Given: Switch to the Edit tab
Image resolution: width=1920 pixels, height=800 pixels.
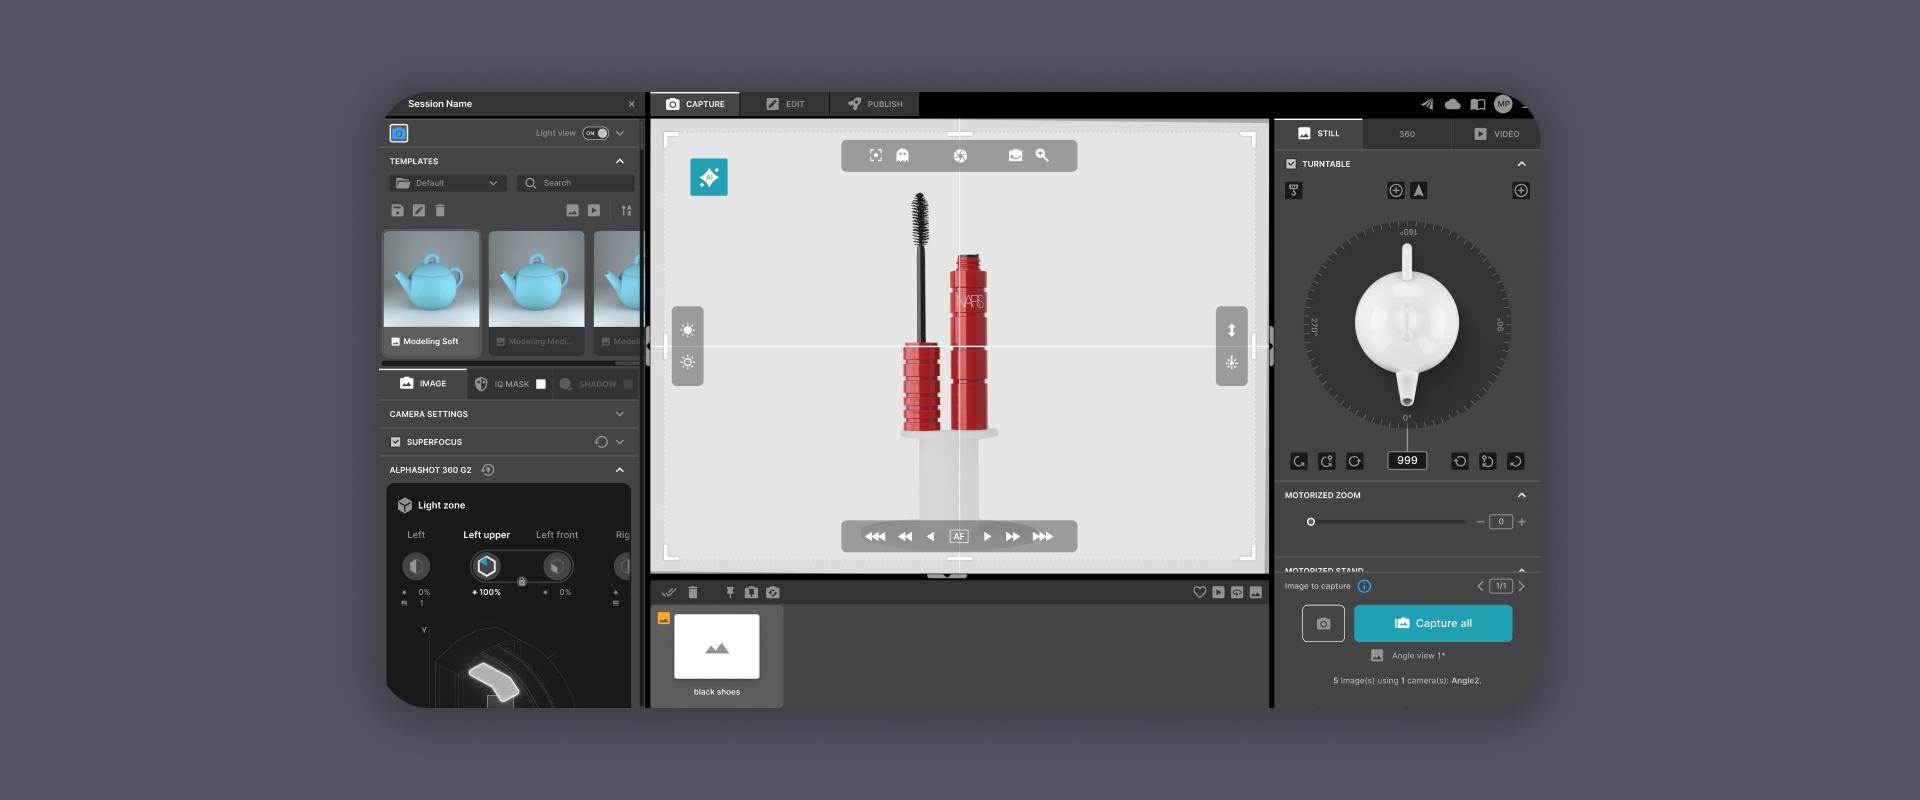Looking at the screenshot, I should click(785, 104).
